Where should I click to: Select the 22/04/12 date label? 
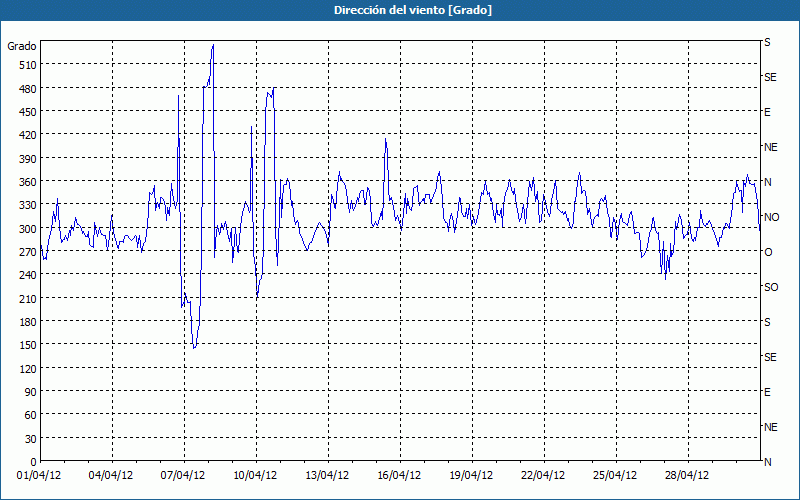[543, 476]
